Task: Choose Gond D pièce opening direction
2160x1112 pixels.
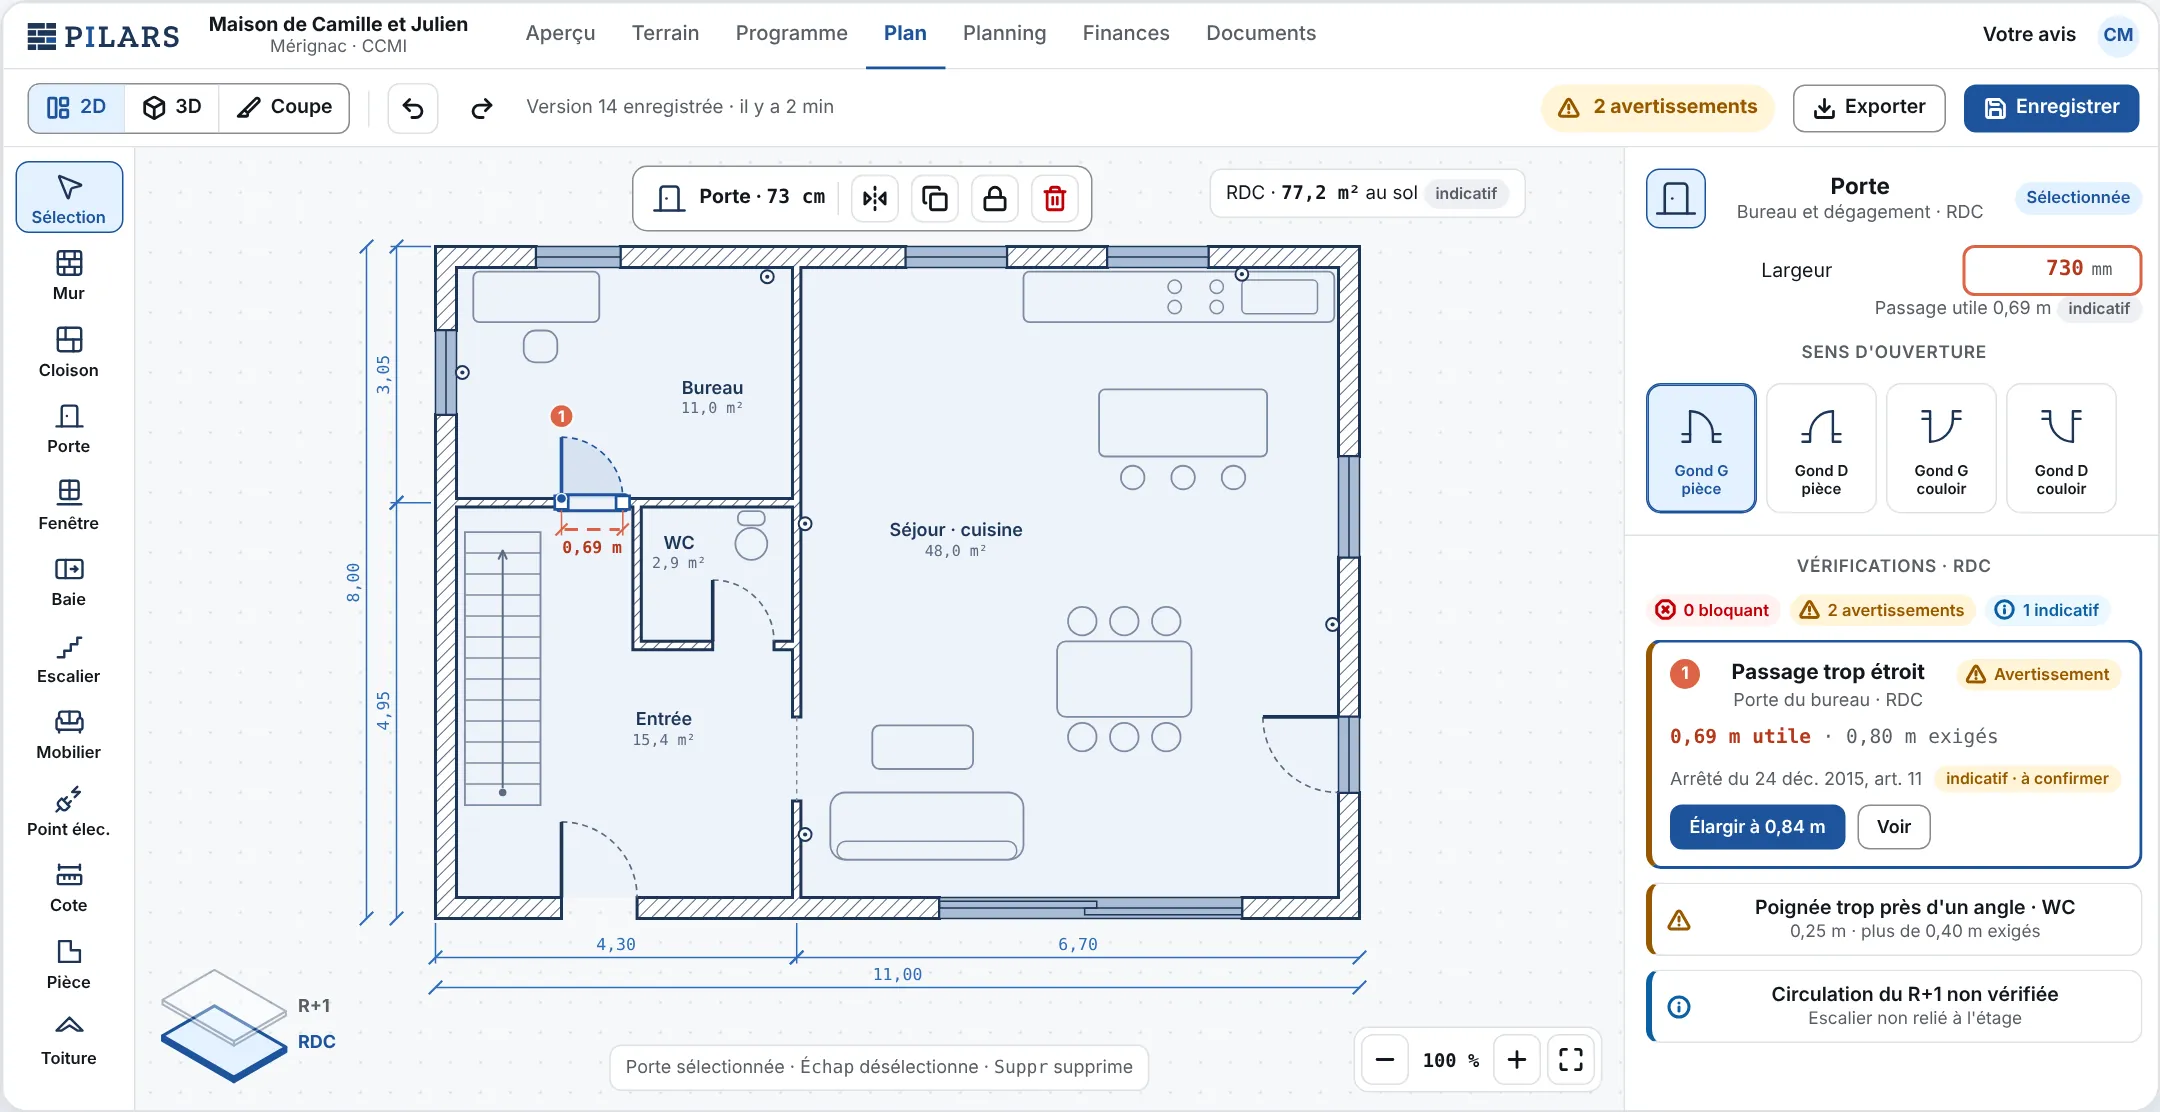Action: [x=1821, y=448]
